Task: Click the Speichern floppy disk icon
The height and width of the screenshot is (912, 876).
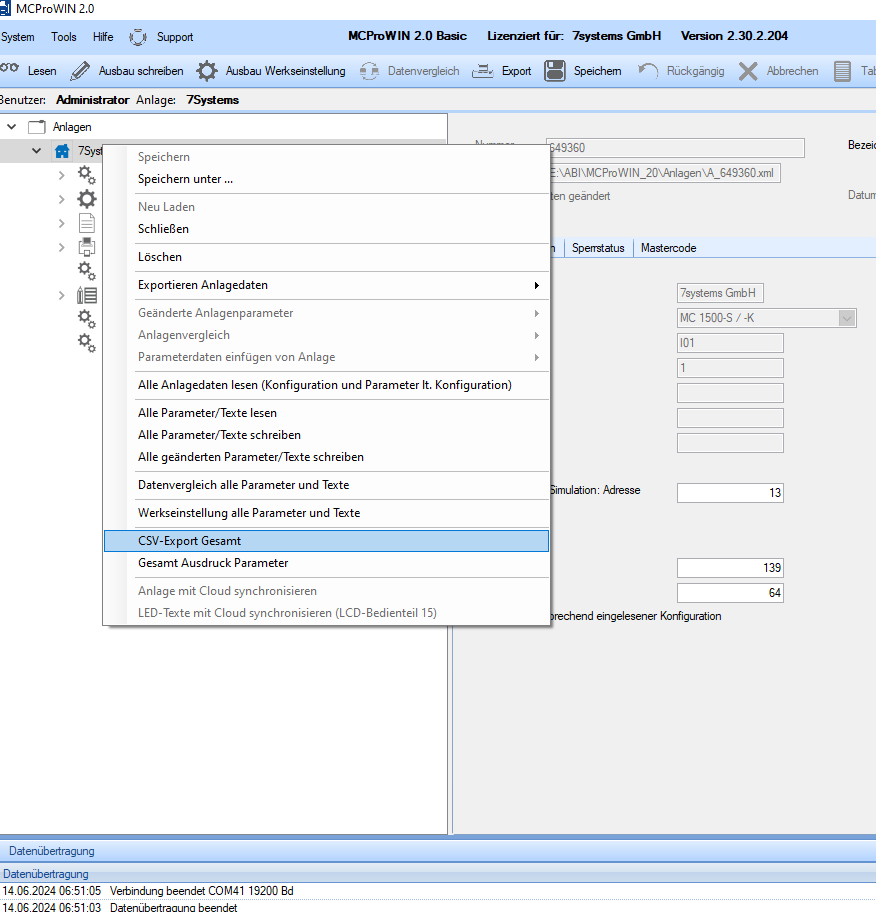Action: tap(555, 71)
